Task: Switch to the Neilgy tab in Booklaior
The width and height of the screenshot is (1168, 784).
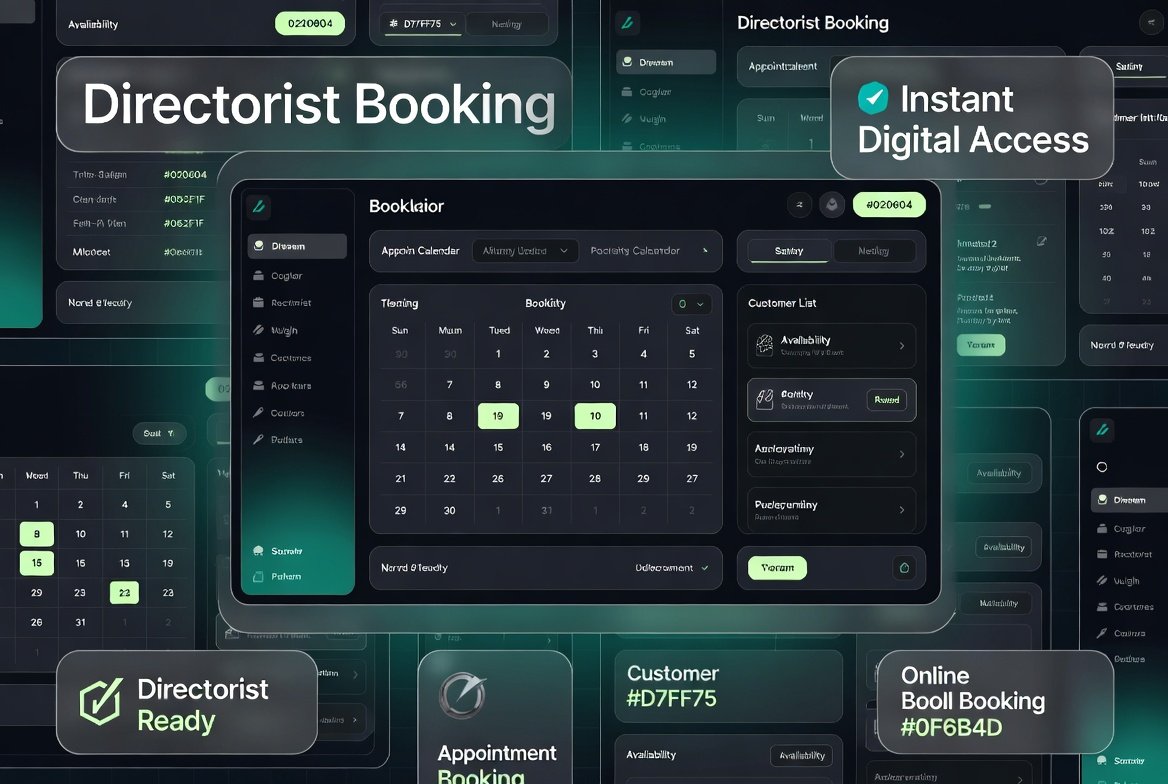Action: [x=873, y=251]
